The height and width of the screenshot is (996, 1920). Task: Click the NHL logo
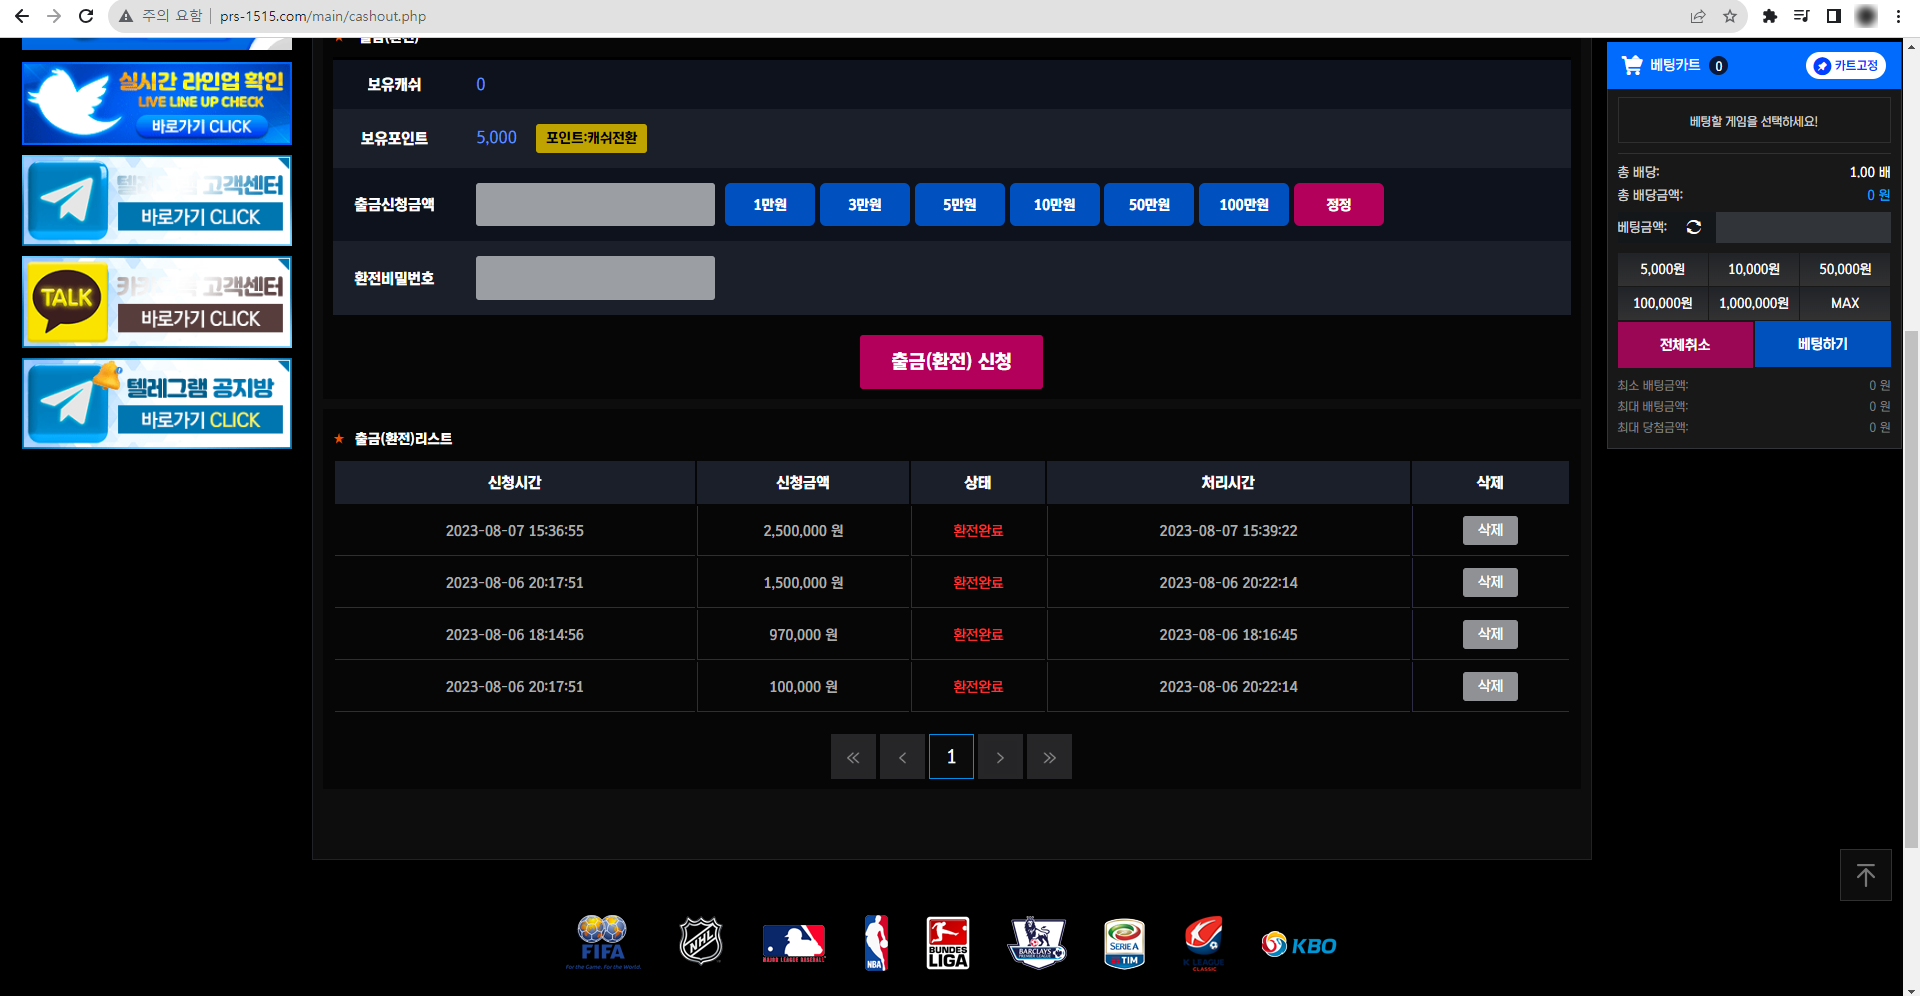click(x=701, y=942)
